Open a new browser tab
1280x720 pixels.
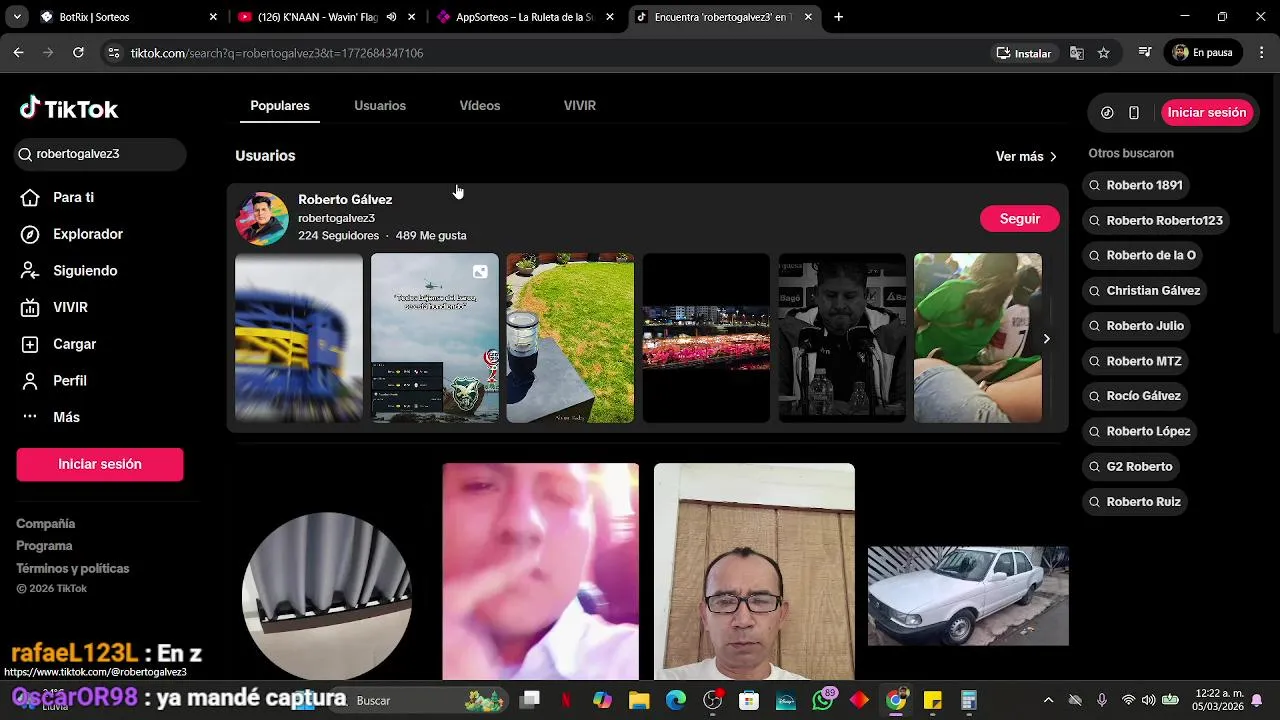838,17
